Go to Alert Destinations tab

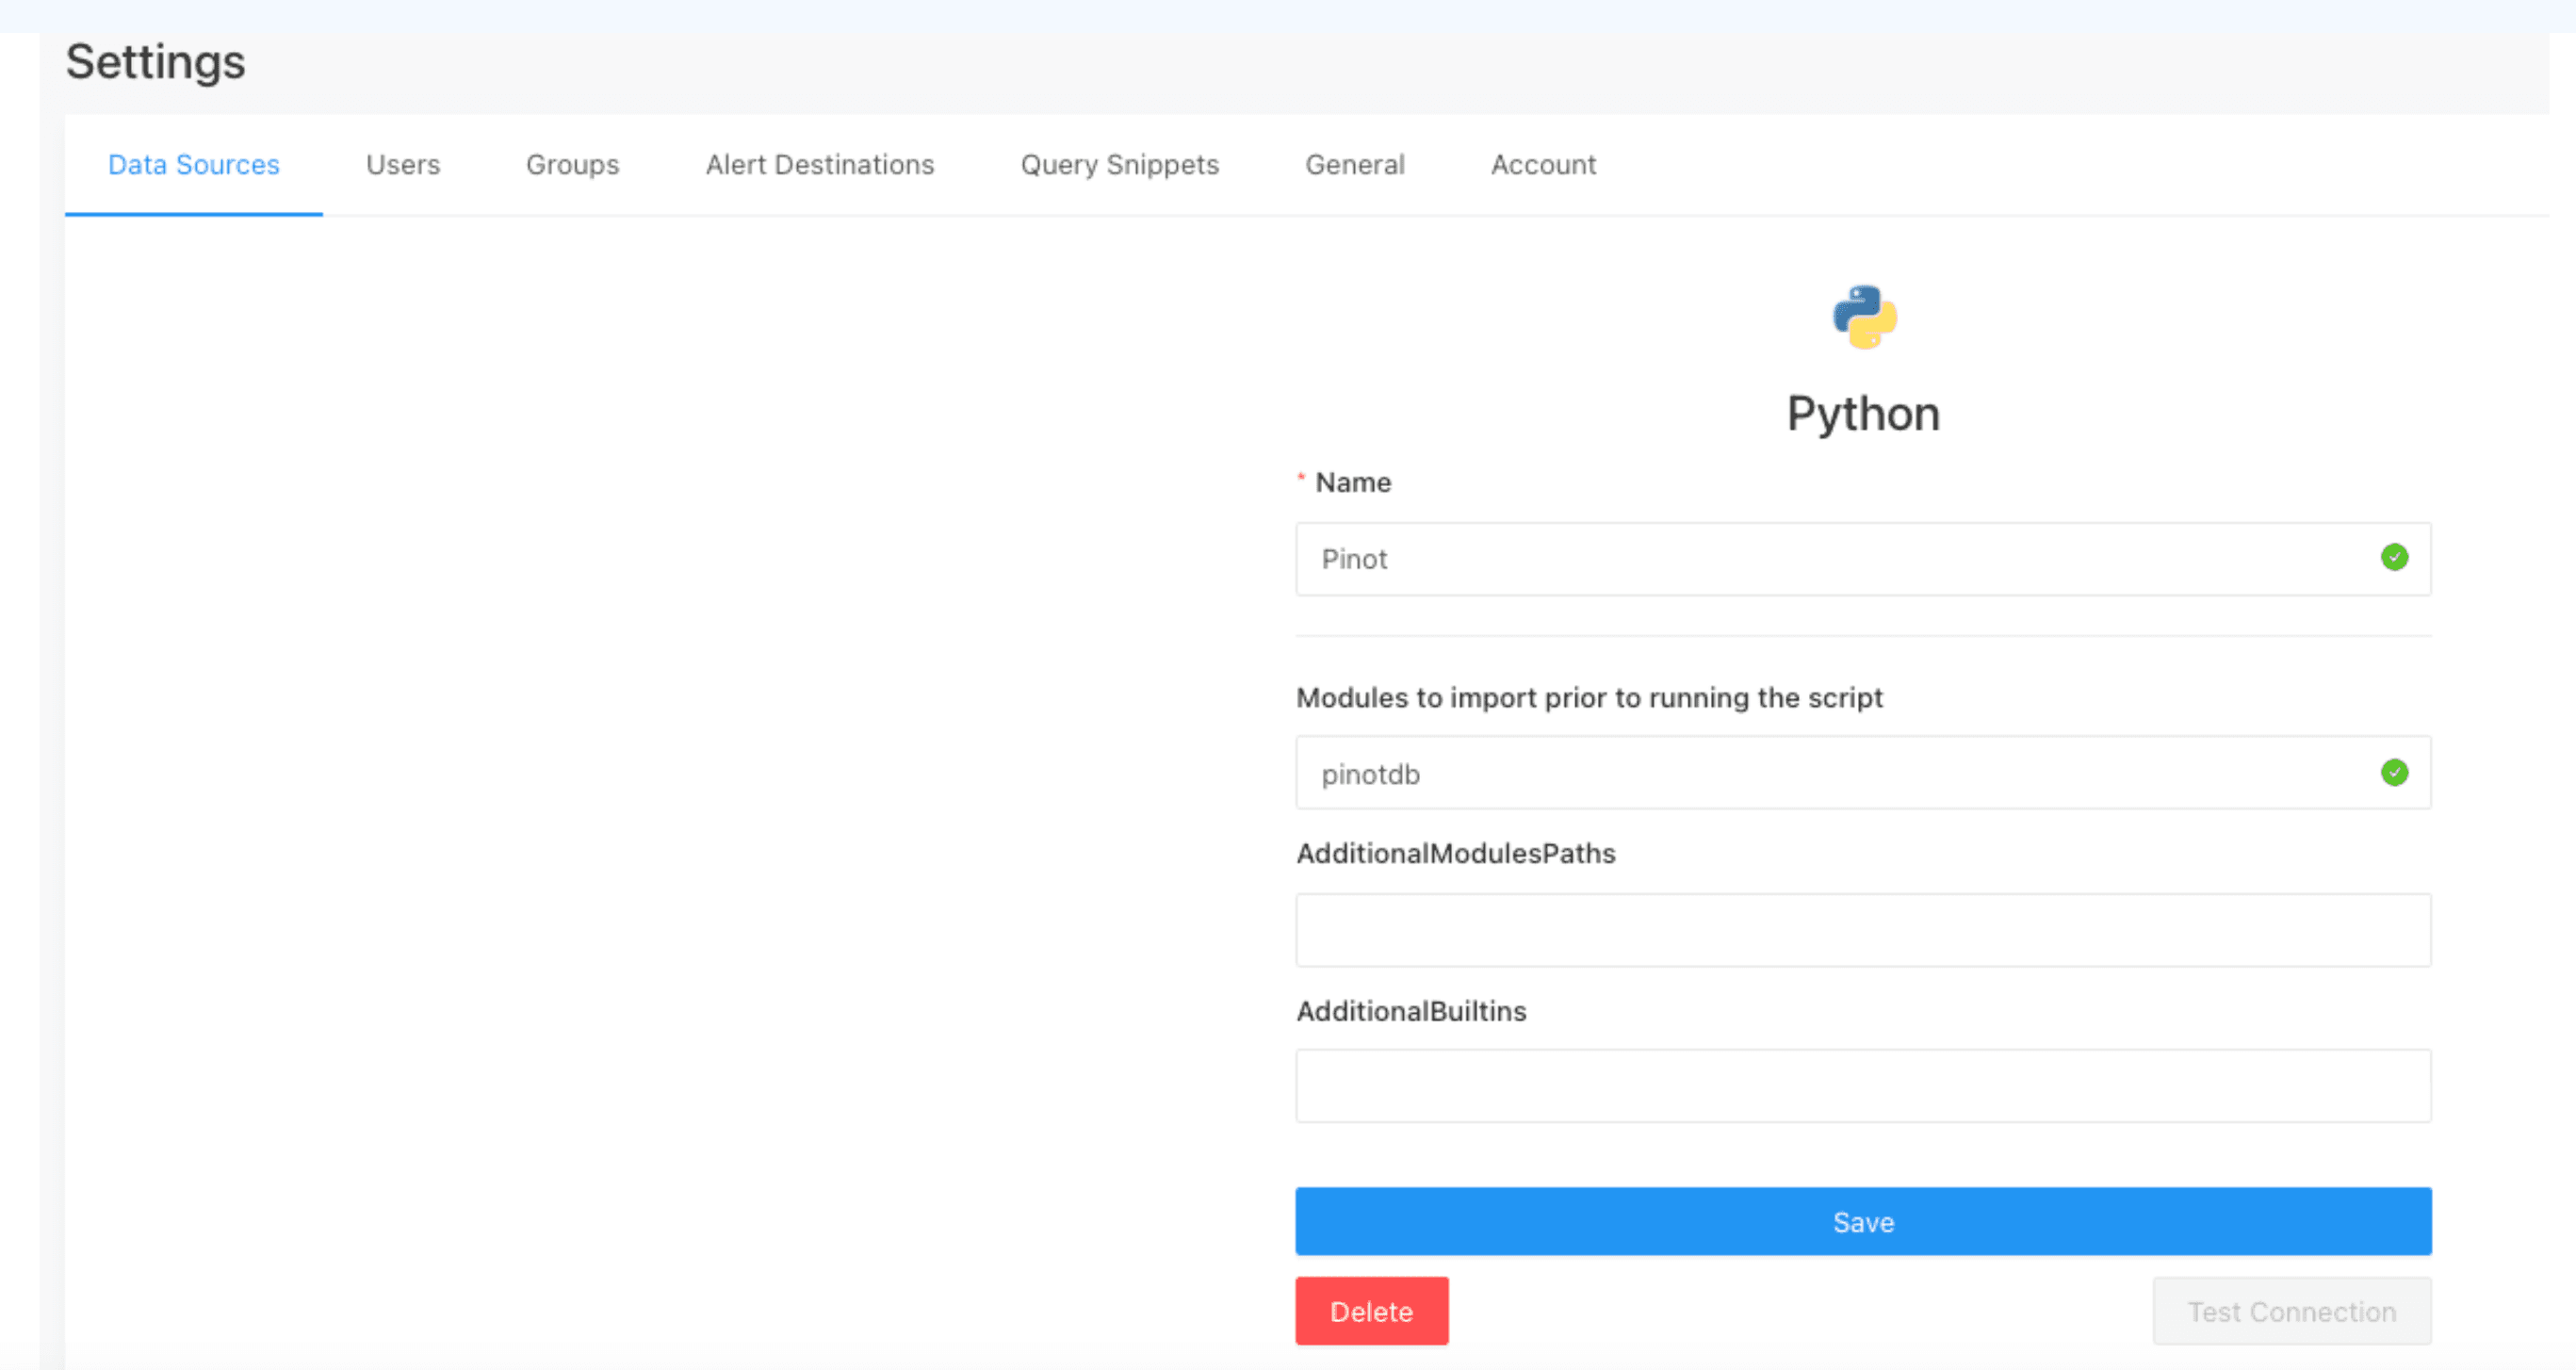(x=820, y=164)
